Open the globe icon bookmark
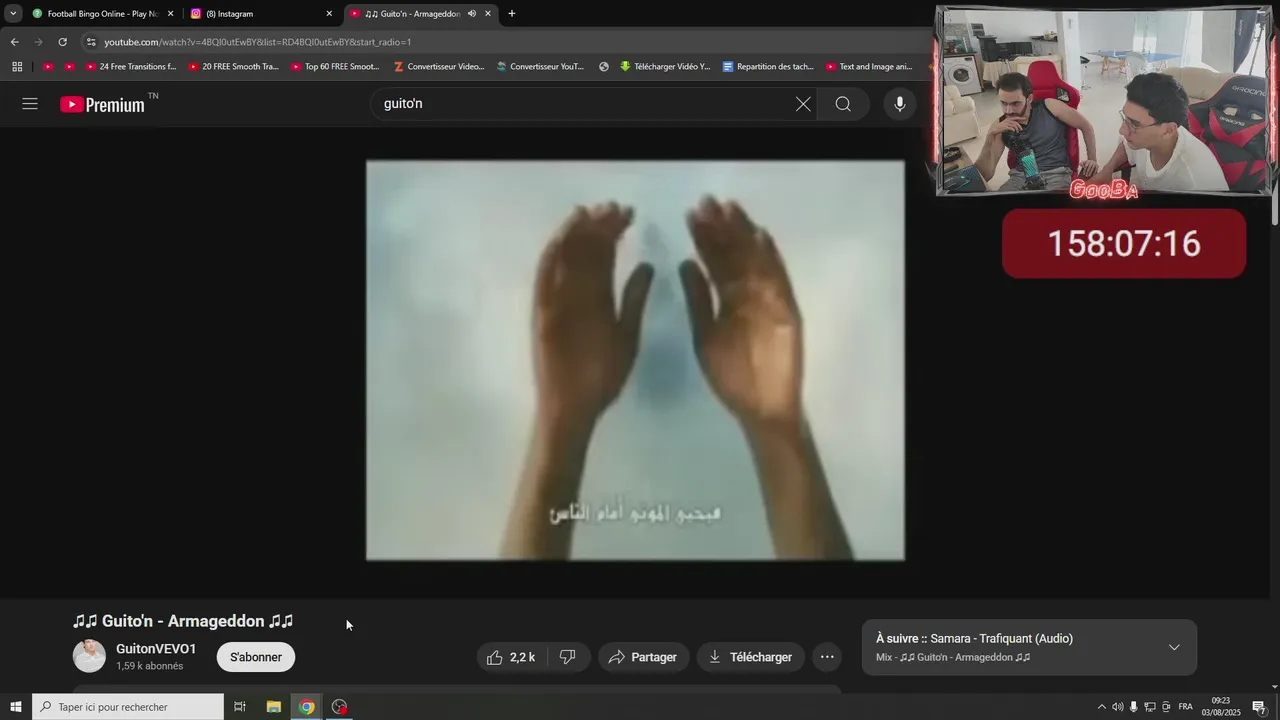The image size is (1280, 720). coord(604,67)
